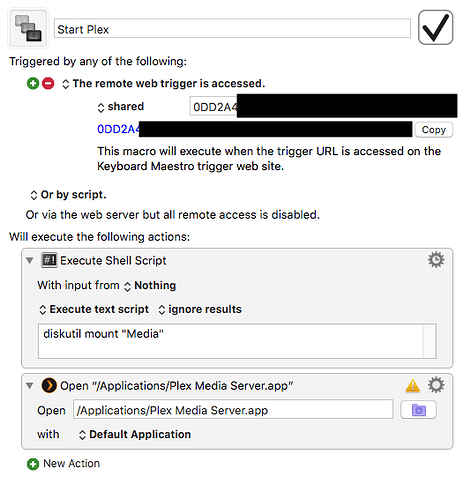Change the shared trigger option dropdown
The width and height of the screenshot is (464, 499).
click(120, 107)
